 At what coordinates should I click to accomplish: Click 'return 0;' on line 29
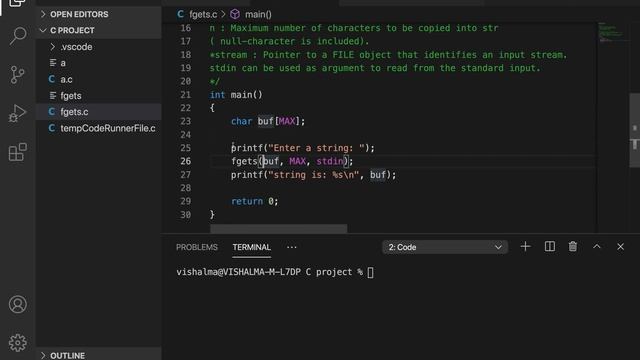coord(255,201)
